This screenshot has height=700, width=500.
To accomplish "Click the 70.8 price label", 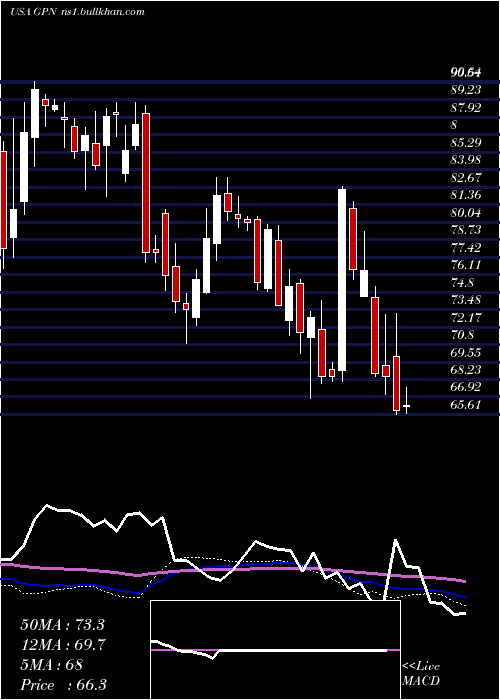I will point(462,335).
